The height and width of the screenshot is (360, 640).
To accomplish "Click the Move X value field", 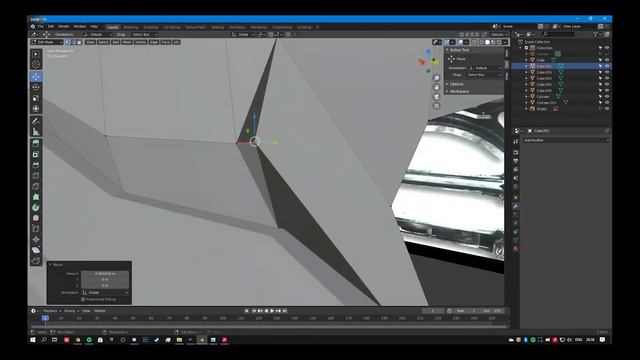I will coord(105,273).
